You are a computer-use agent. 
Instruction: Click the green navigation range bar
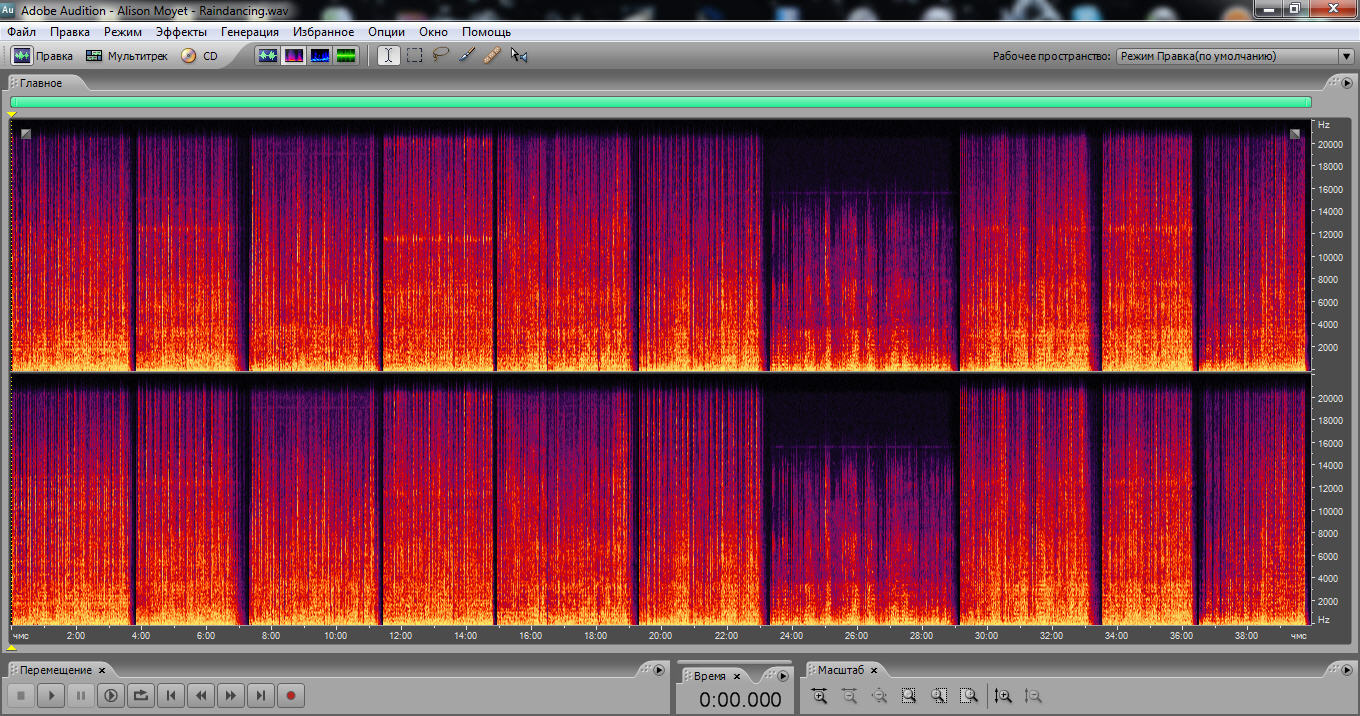coord(660,102)
